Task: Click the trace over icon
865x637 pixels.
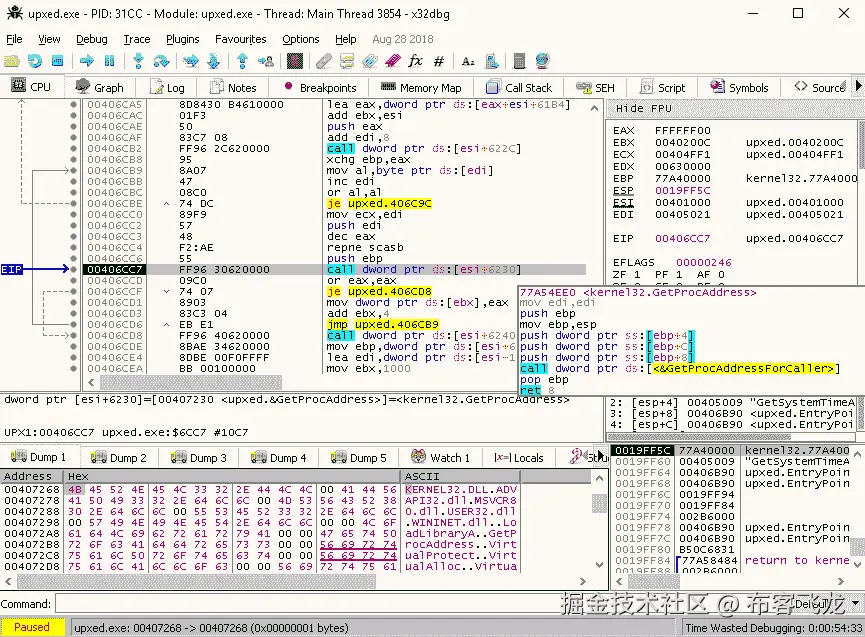Action: [213, 61]
